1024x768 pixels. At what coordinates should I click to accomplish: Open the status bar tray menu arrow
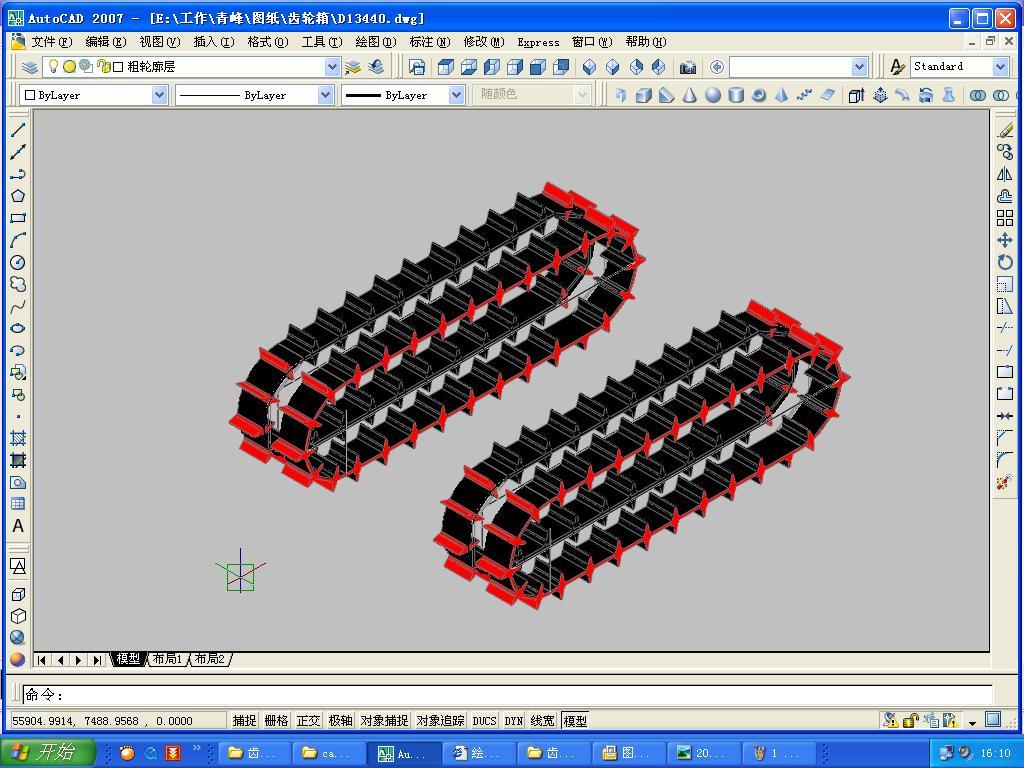point(972,723)
